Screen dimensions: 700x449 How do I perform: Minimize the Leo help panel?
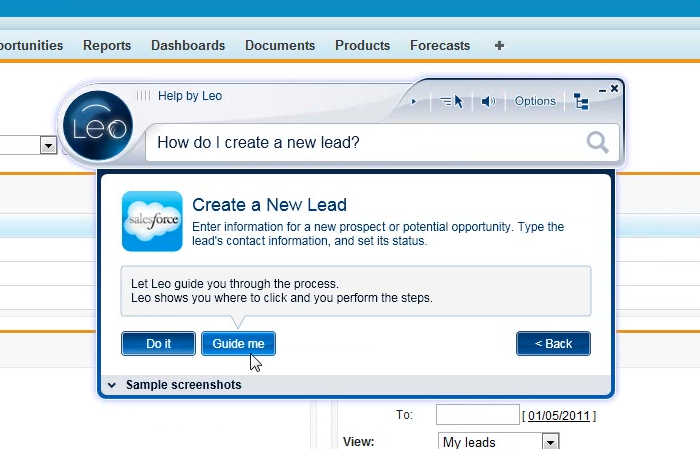tap(601, 89)
